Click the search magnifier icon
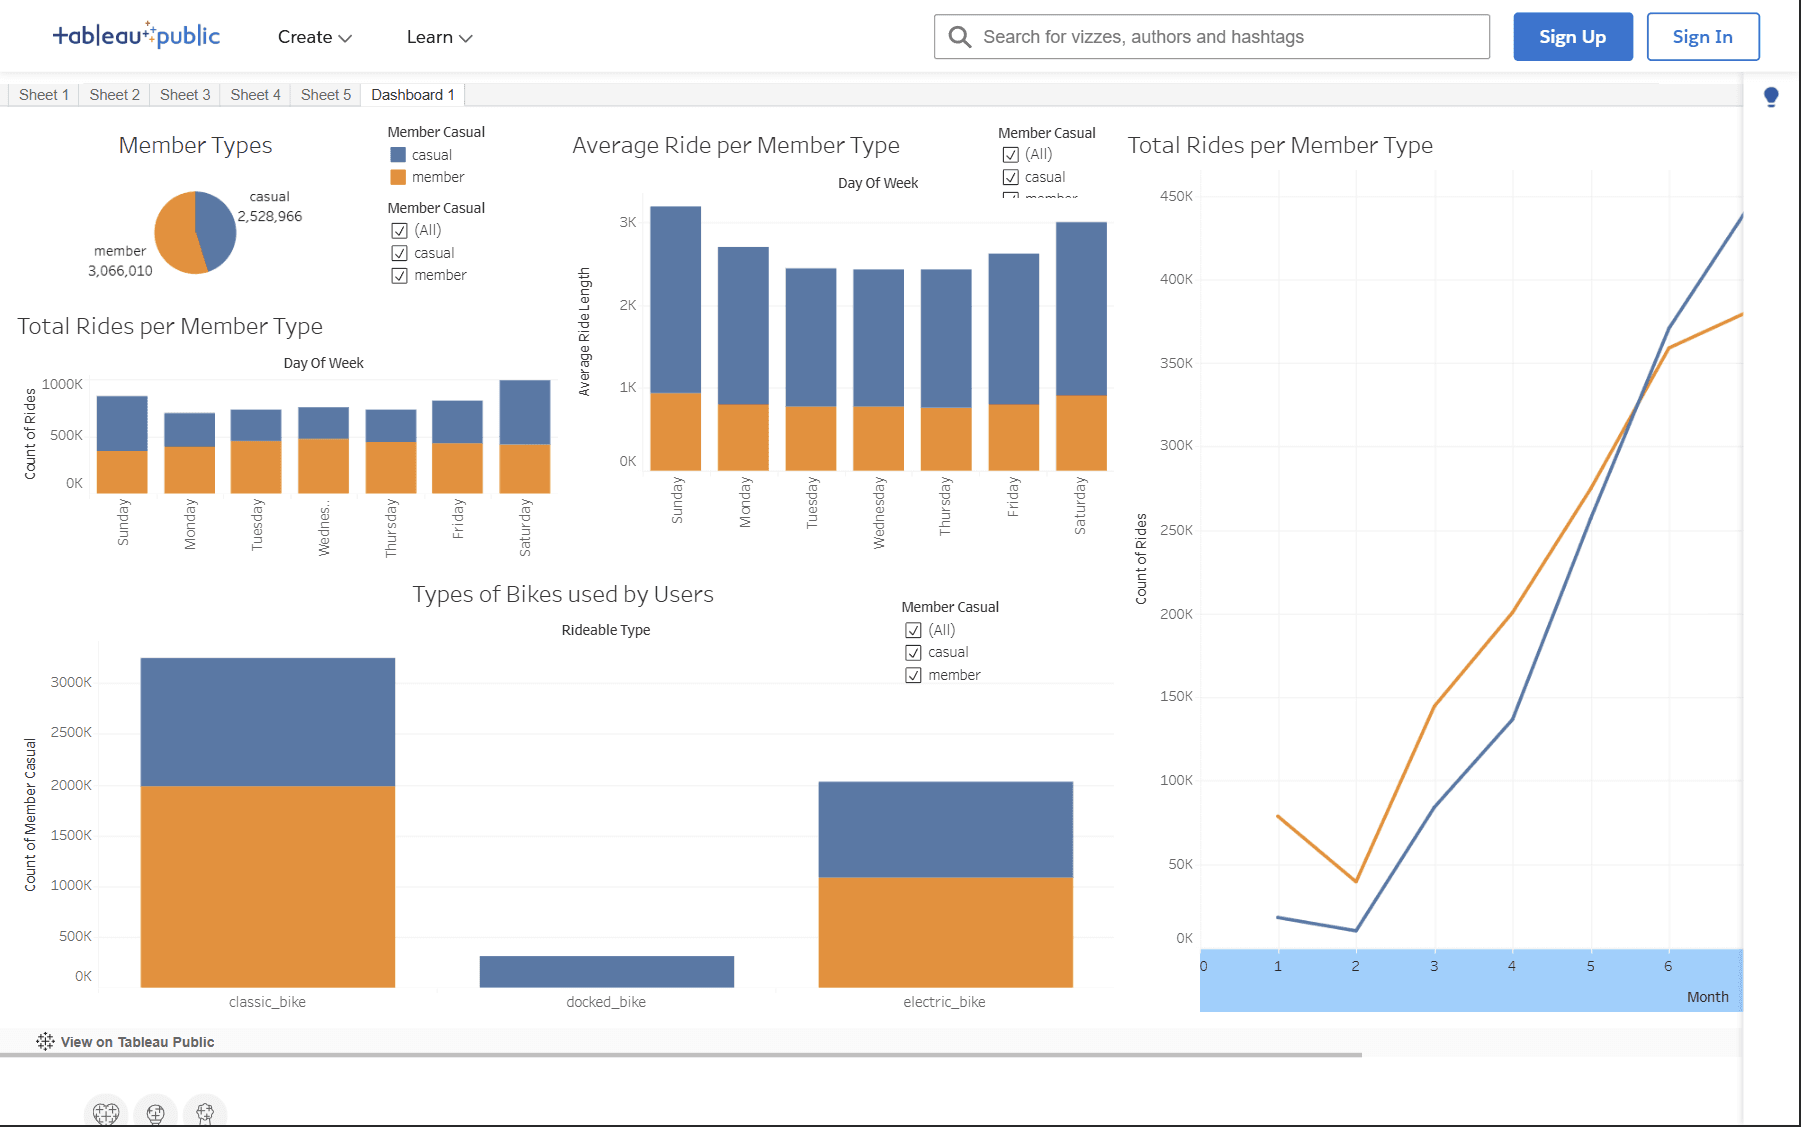1801x1127 pixels. pyautogui.click(x=959, y=36)
